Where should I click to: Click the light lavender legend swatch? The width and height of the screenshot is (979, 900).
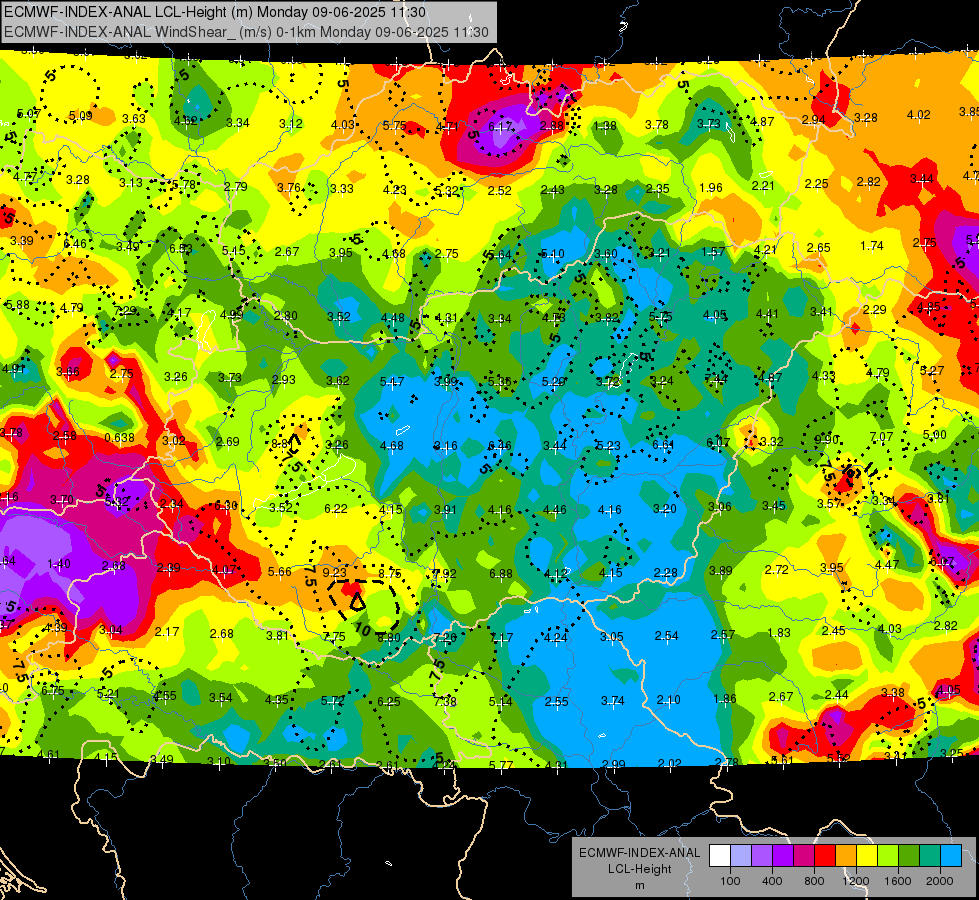(741, 856)
